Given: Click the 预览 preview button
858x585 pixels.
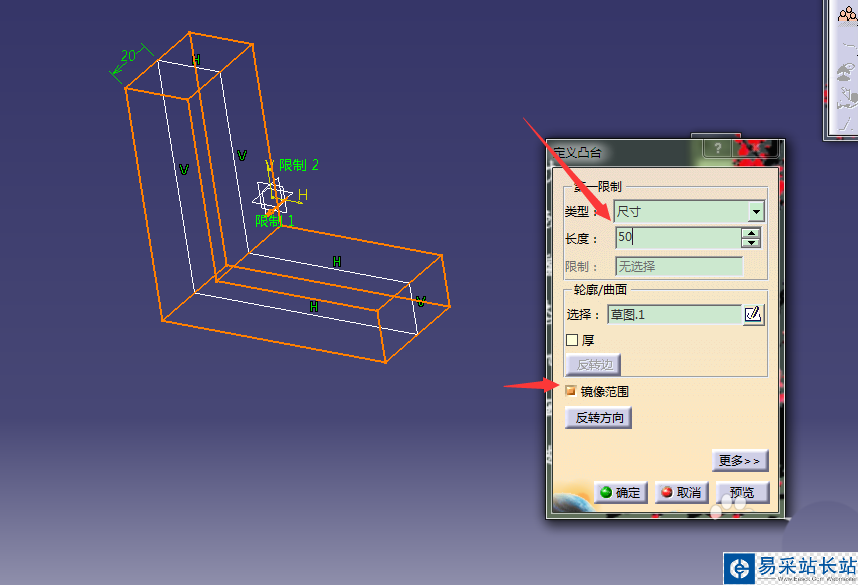Looking at the screenshot, I should coord(743,493).
